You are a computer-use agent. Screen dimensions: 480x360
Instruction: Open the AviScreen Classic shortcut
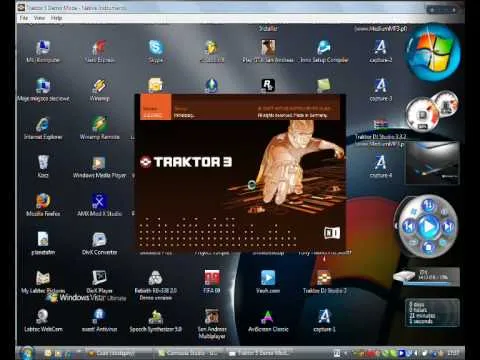click(268, 320)
